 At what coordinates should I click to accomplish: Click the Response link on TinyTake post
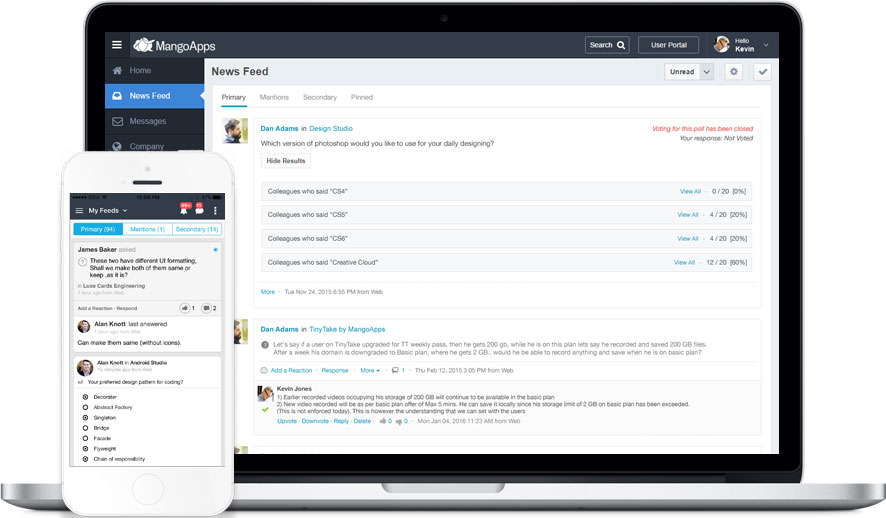point(335,371)
